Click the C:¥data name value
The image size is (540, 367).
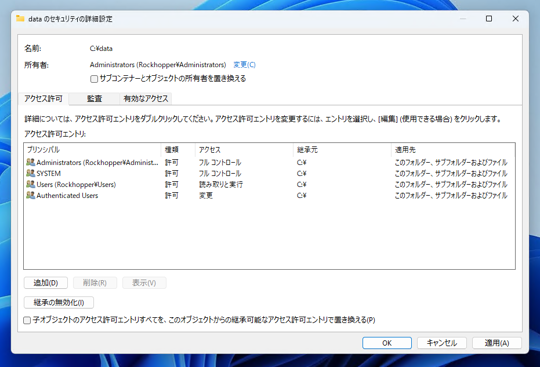click(101, 49)
